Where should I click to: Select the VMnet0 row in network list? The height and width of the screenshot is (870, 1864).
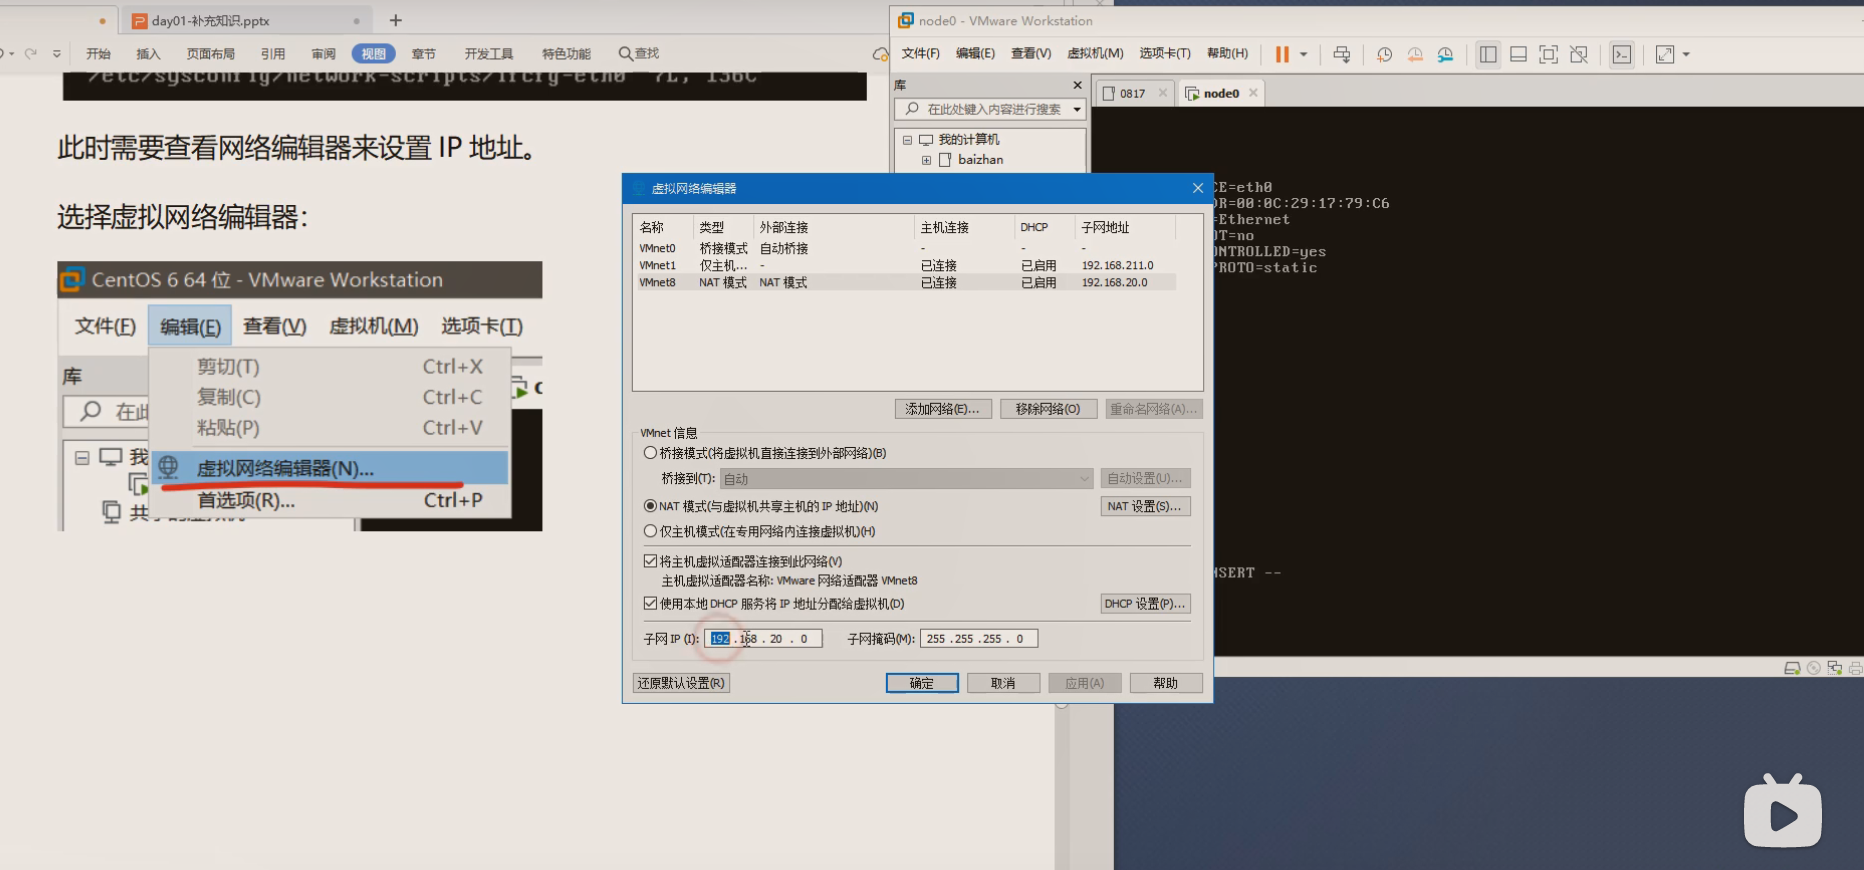coord(906,248)
